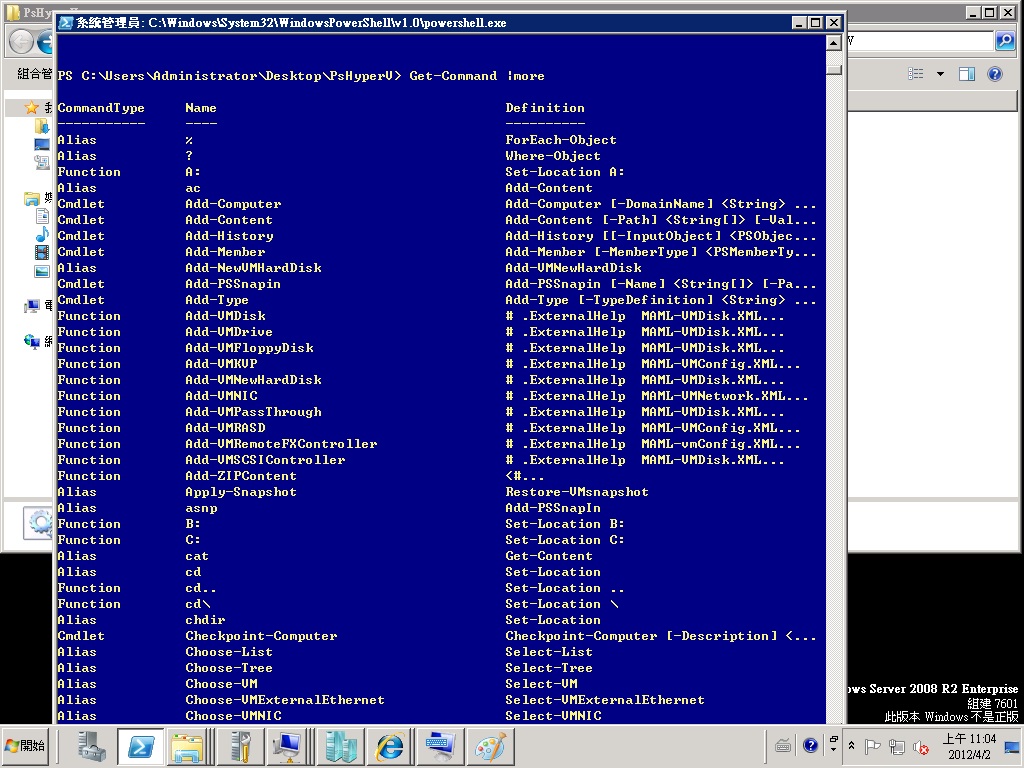Screen dimensions: 1024x768
Task: Select Favorites star in navigation pane
Action: [x=32, y=107]
